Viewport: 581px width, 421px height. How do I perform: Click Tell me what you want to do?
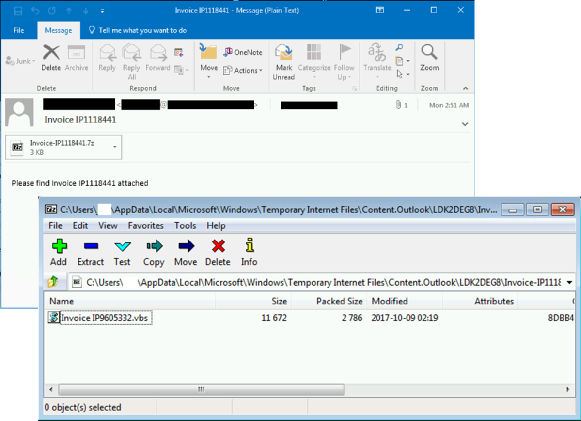click(138, 30)
